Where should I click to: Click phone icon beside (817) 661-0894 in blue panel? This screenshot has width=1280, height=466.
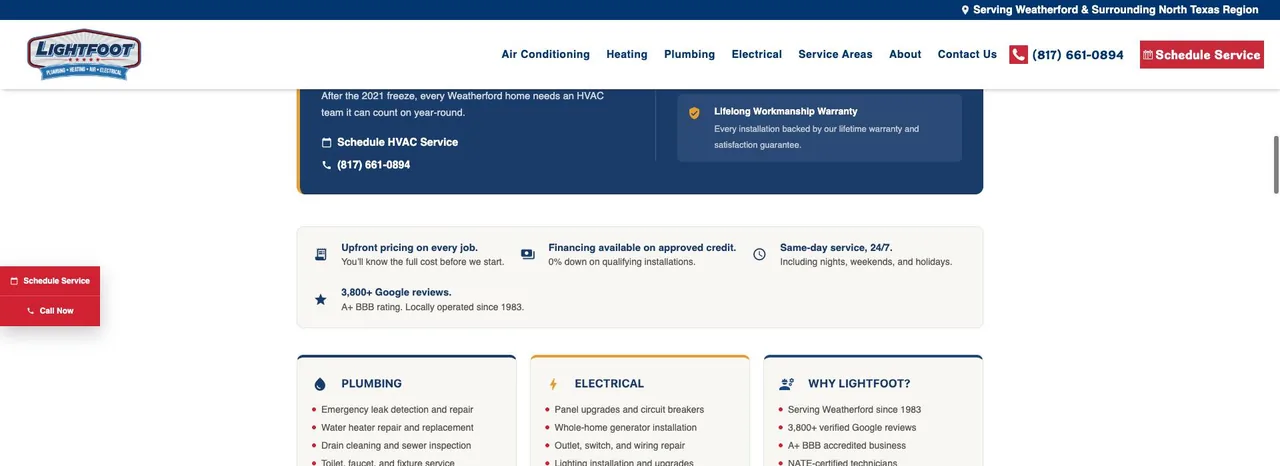pos(326,165)
